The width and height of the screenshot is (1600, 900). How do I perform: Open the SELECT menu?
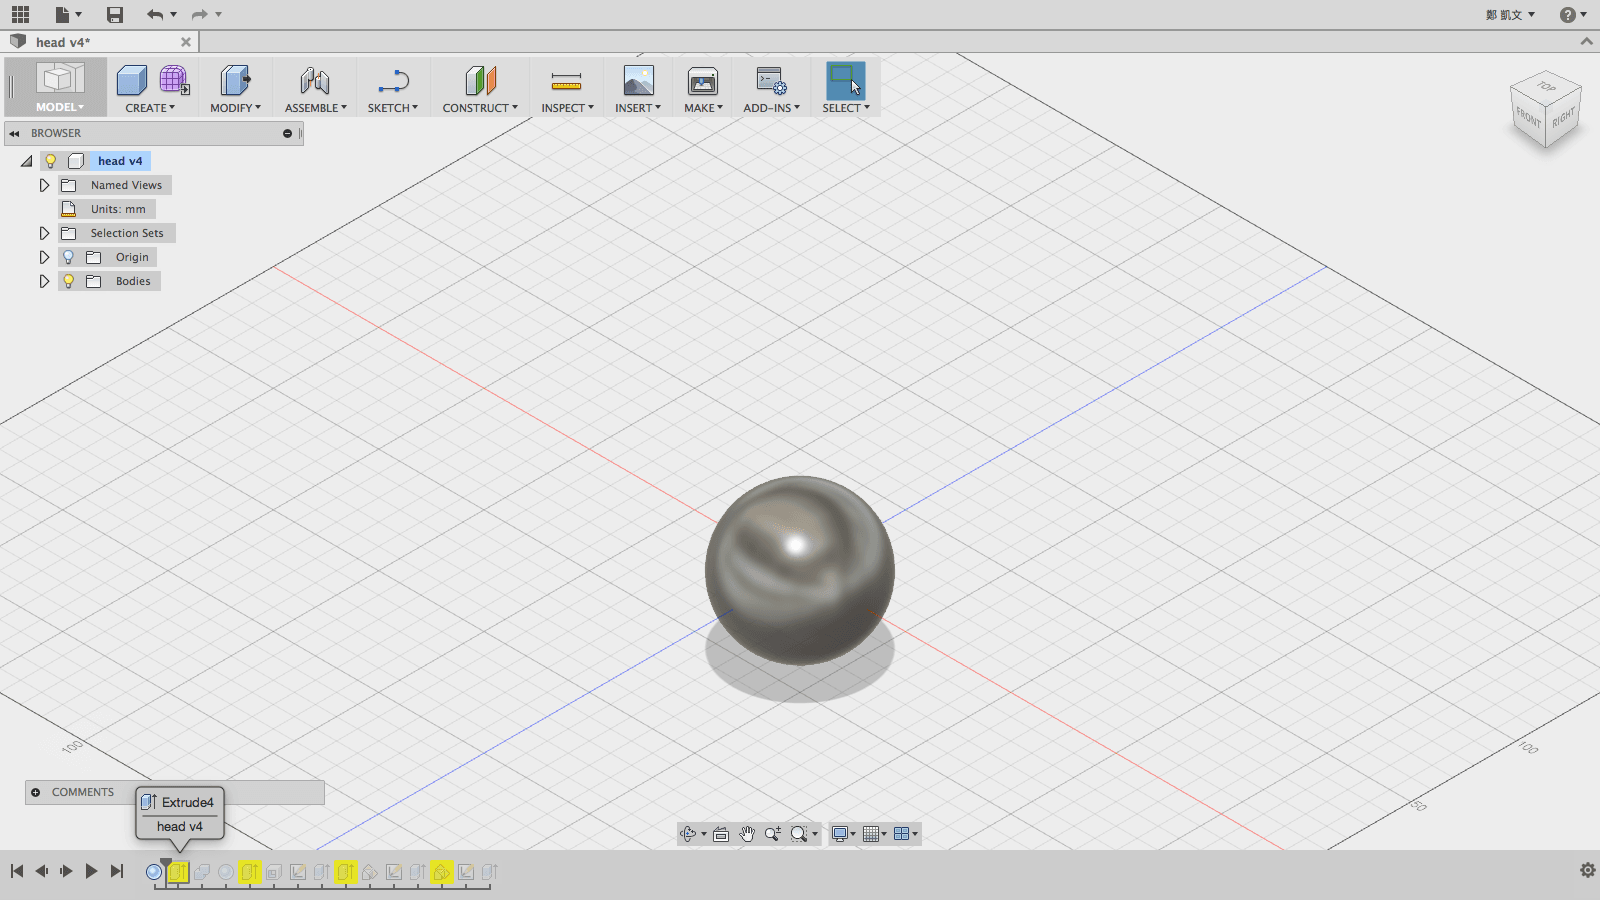(x=846, y=108)
